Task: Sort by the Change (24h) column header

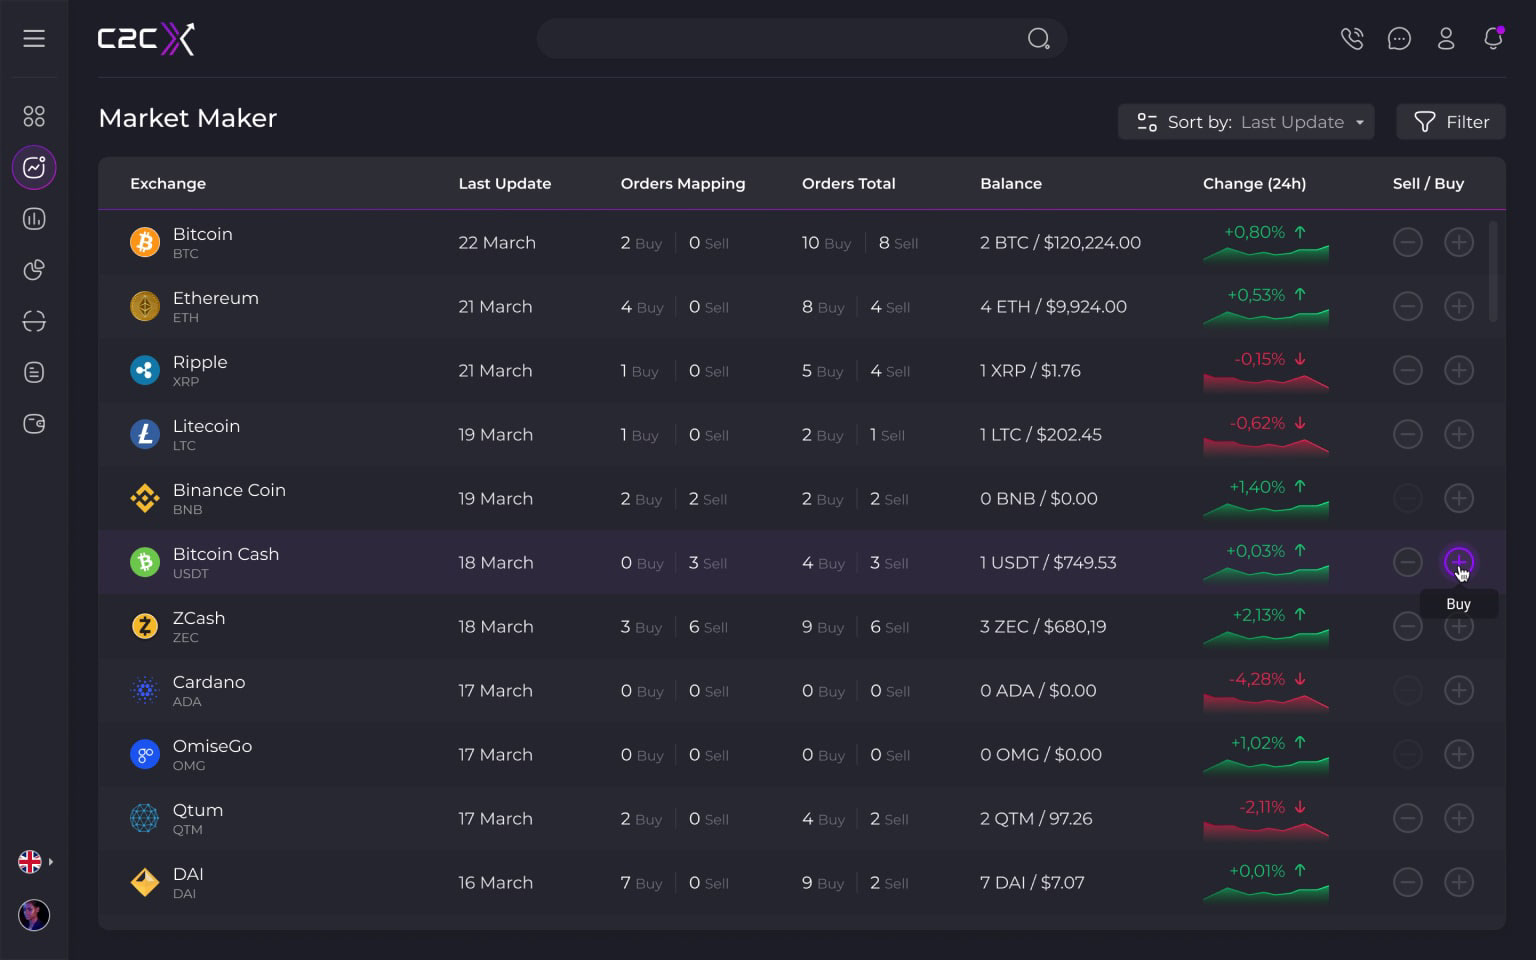Action: point(1254,184)
